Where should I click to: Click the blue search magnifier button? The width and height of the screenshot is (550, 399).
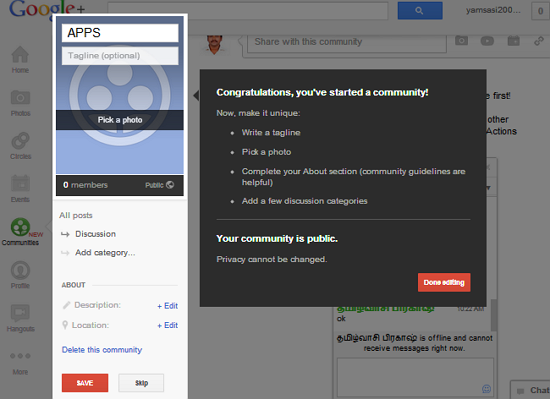pos(420,11)
